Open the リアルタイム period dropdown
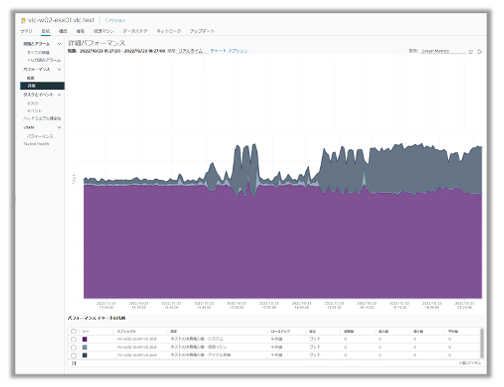The height and width of the screenshot is (387, 504). 193,51
